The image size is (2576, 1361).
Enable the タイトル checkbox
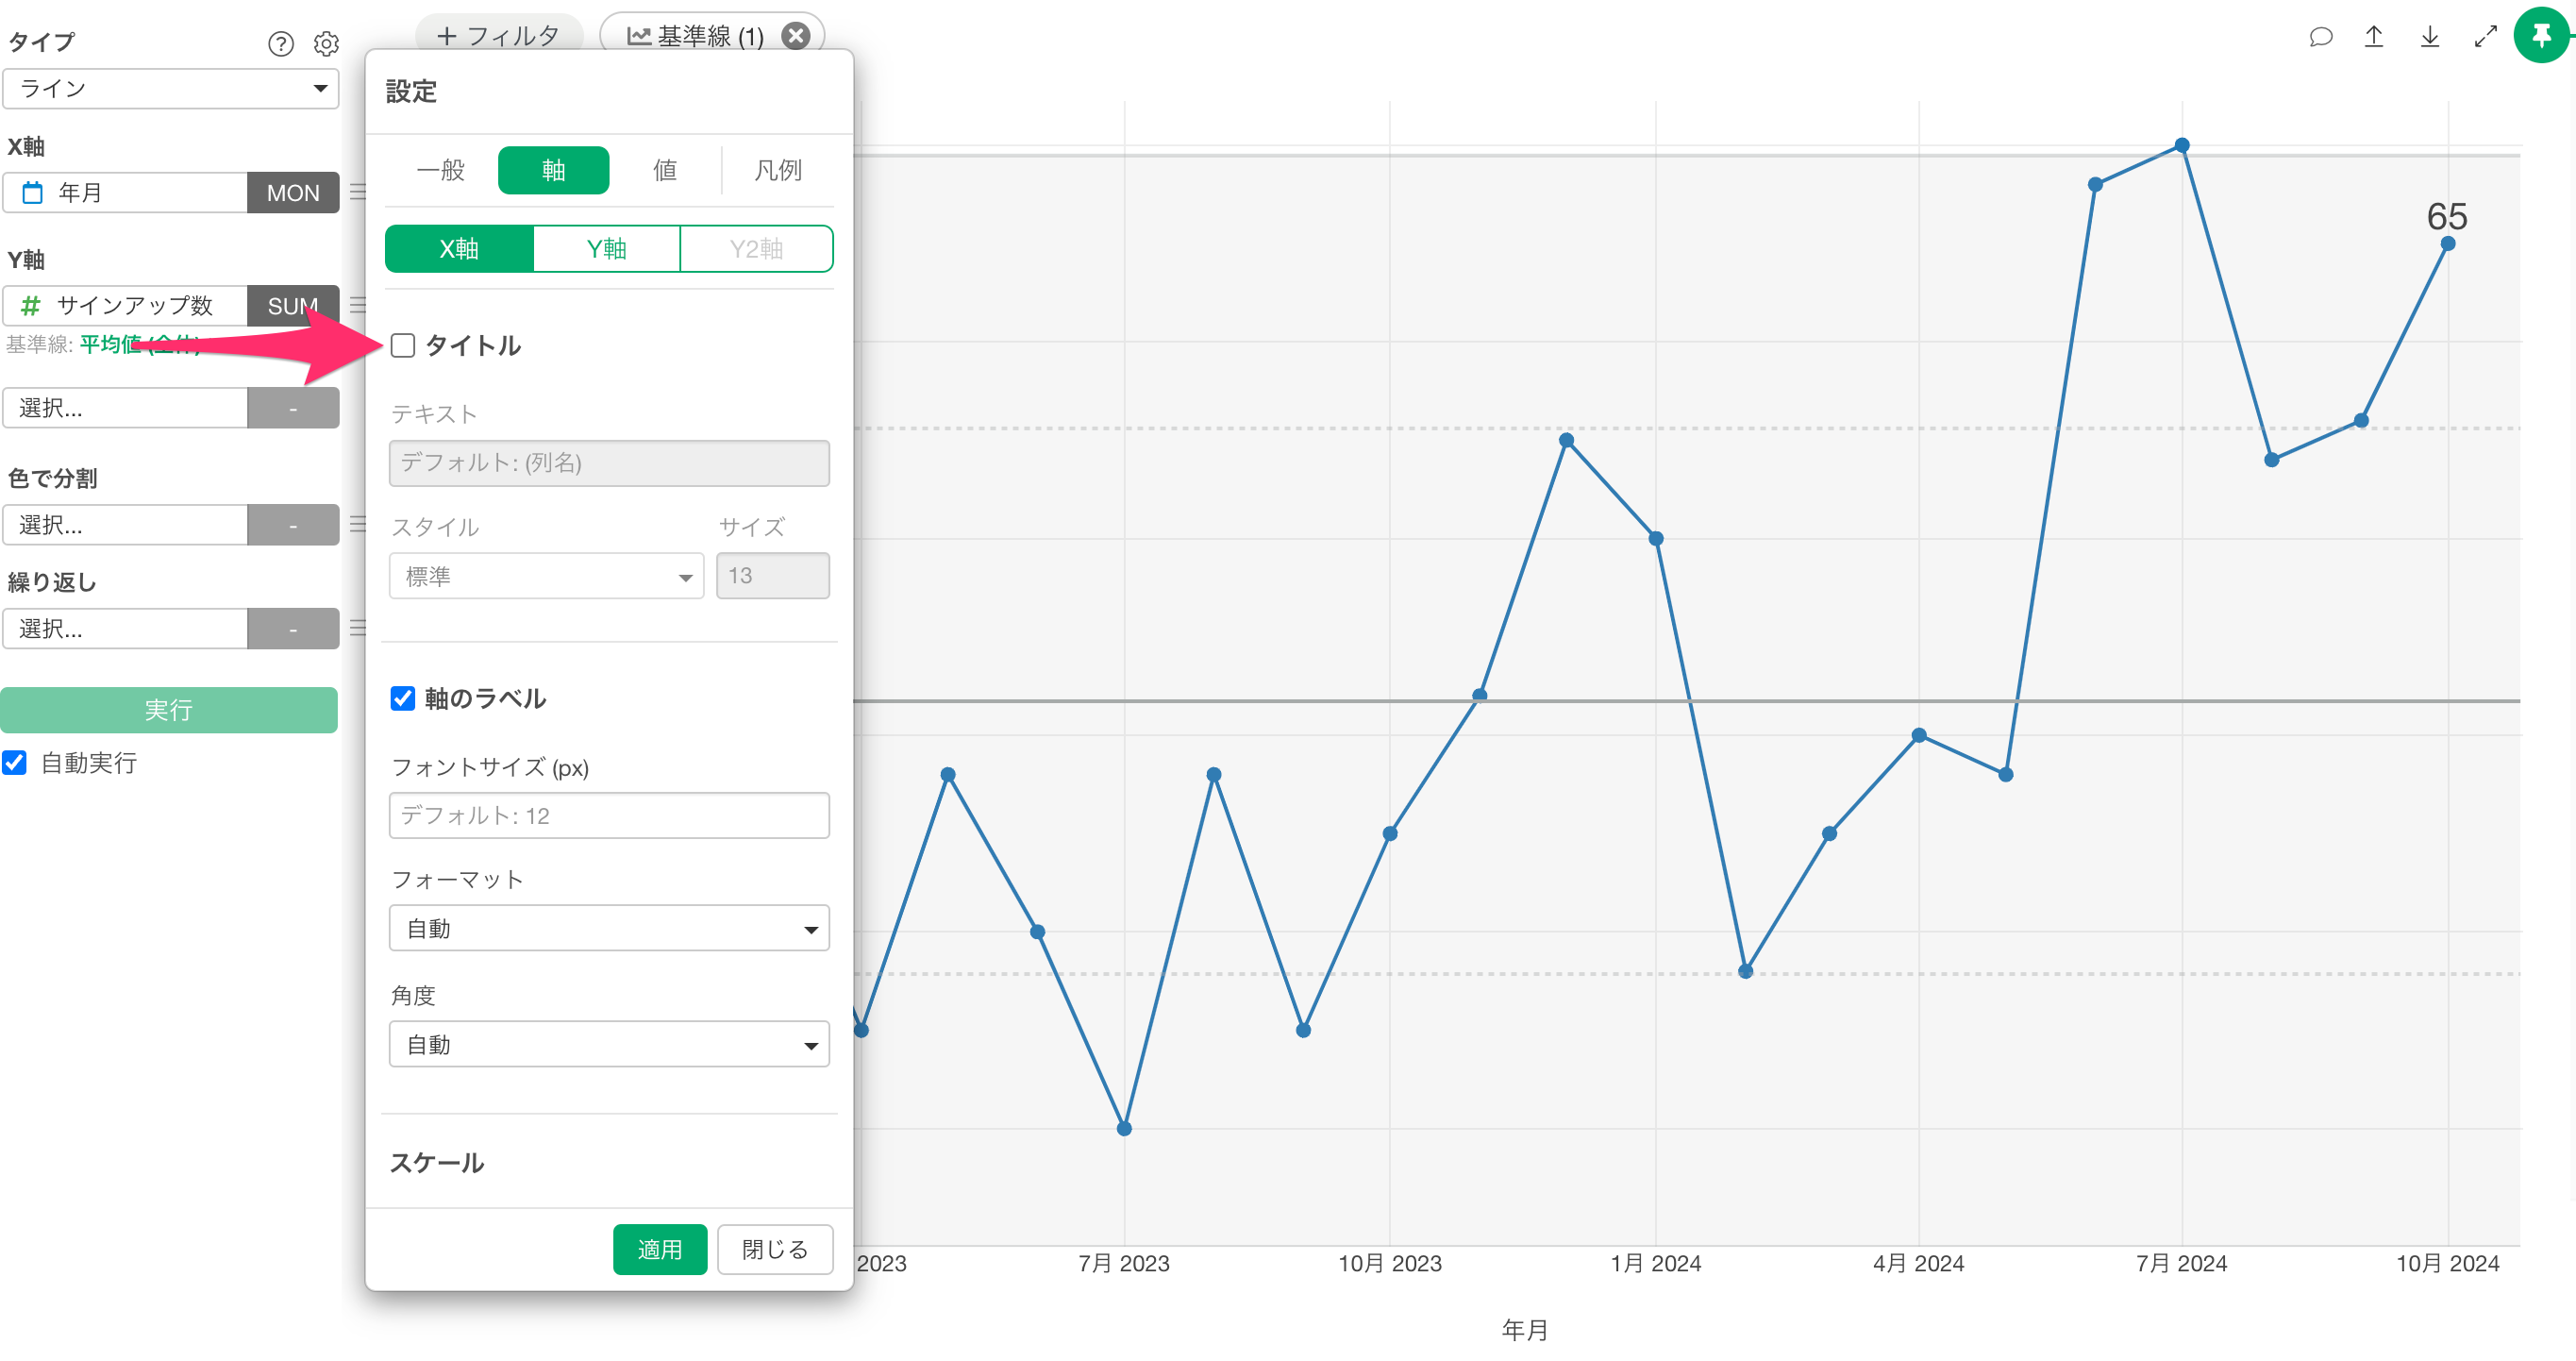coord(403,346)
